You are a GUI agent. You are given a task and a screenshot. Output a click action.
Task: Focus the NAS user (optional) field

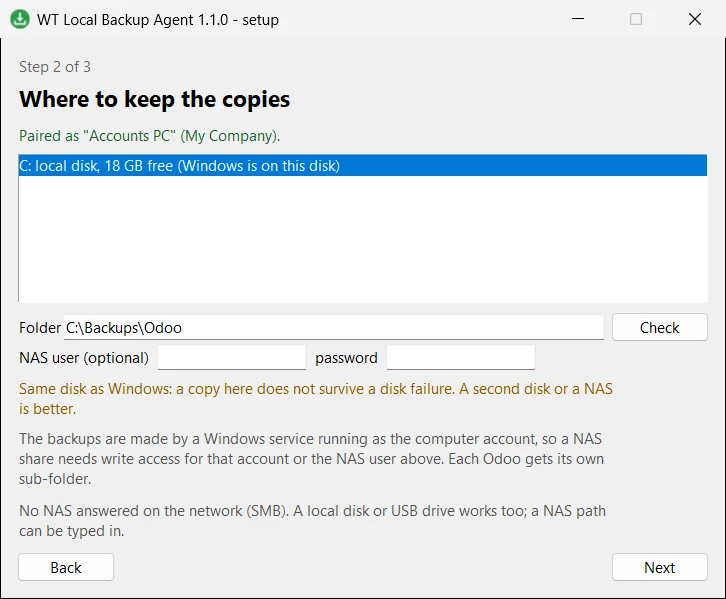point(232,357)
